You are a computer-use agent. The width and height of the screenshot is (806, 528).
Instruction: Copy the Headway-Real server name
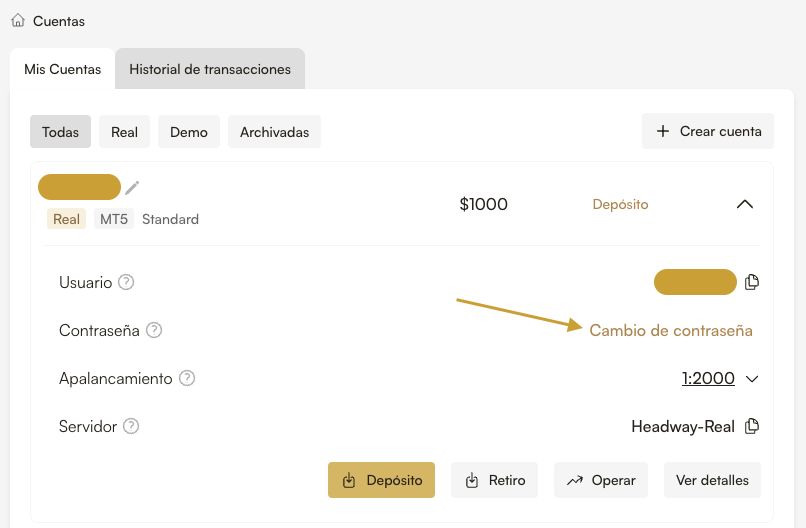tap(752, 426)
